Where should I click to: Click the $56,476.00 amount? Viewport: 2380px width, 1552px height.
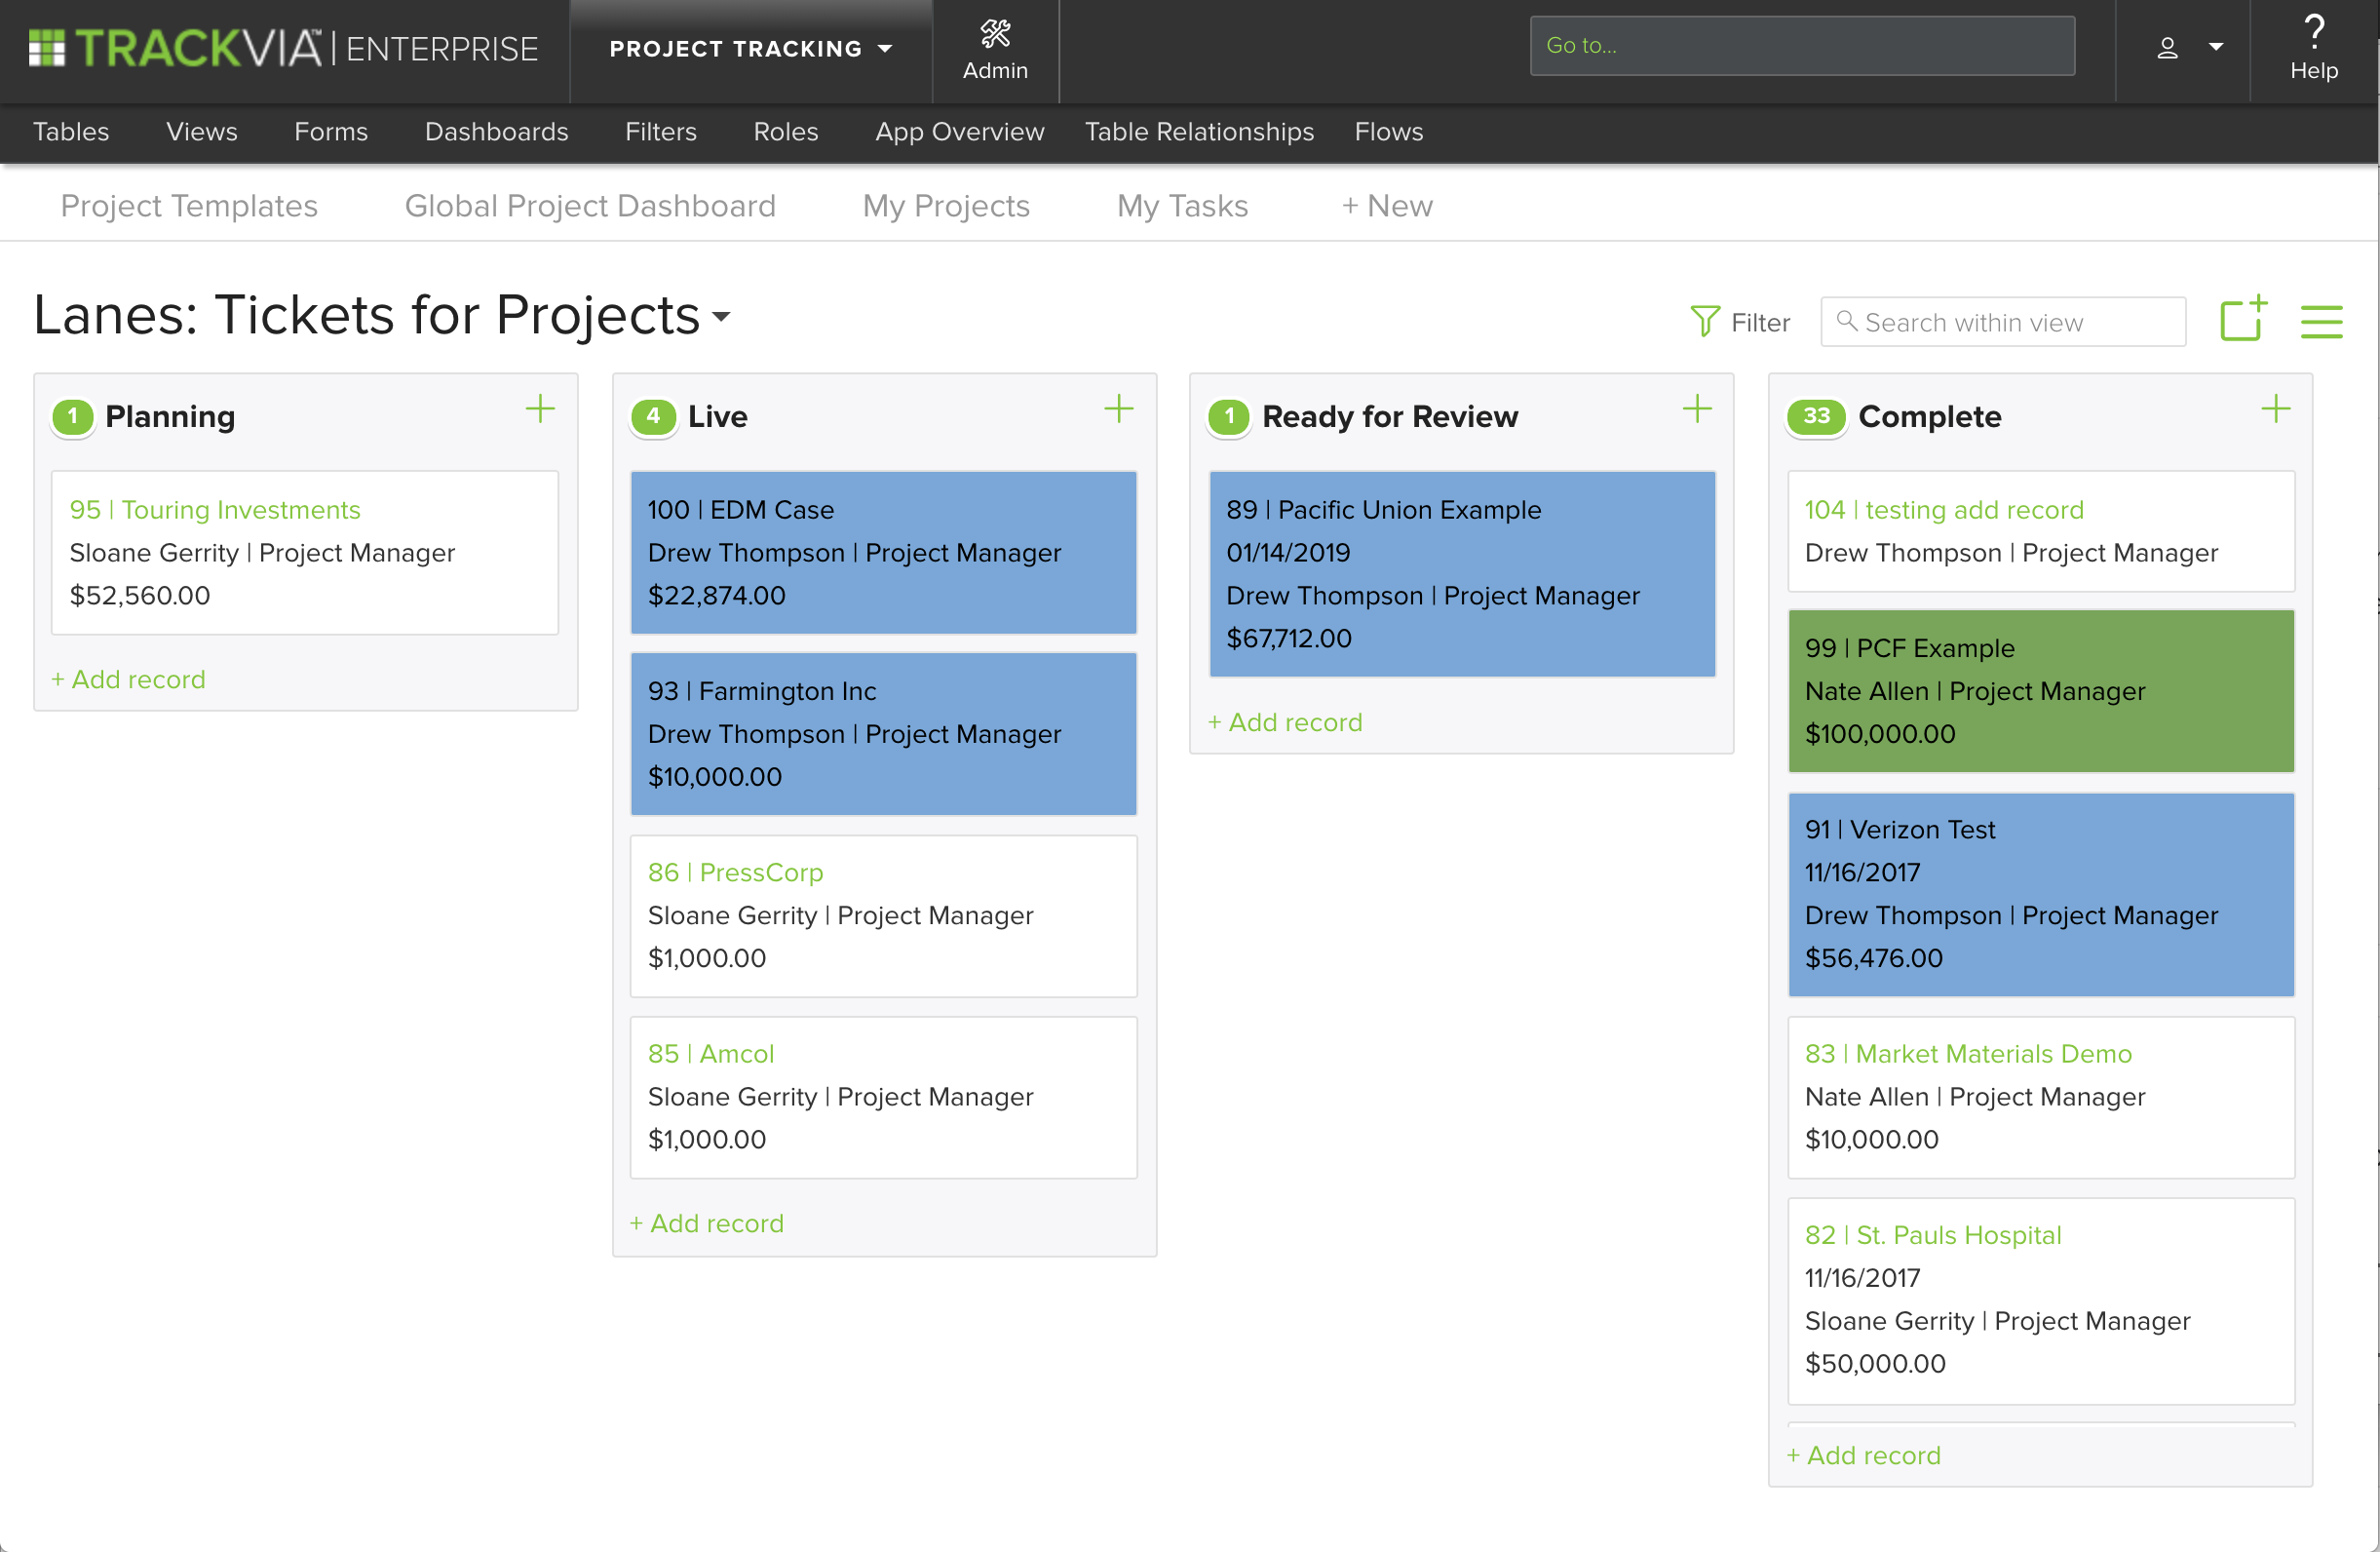[1874, 958]
